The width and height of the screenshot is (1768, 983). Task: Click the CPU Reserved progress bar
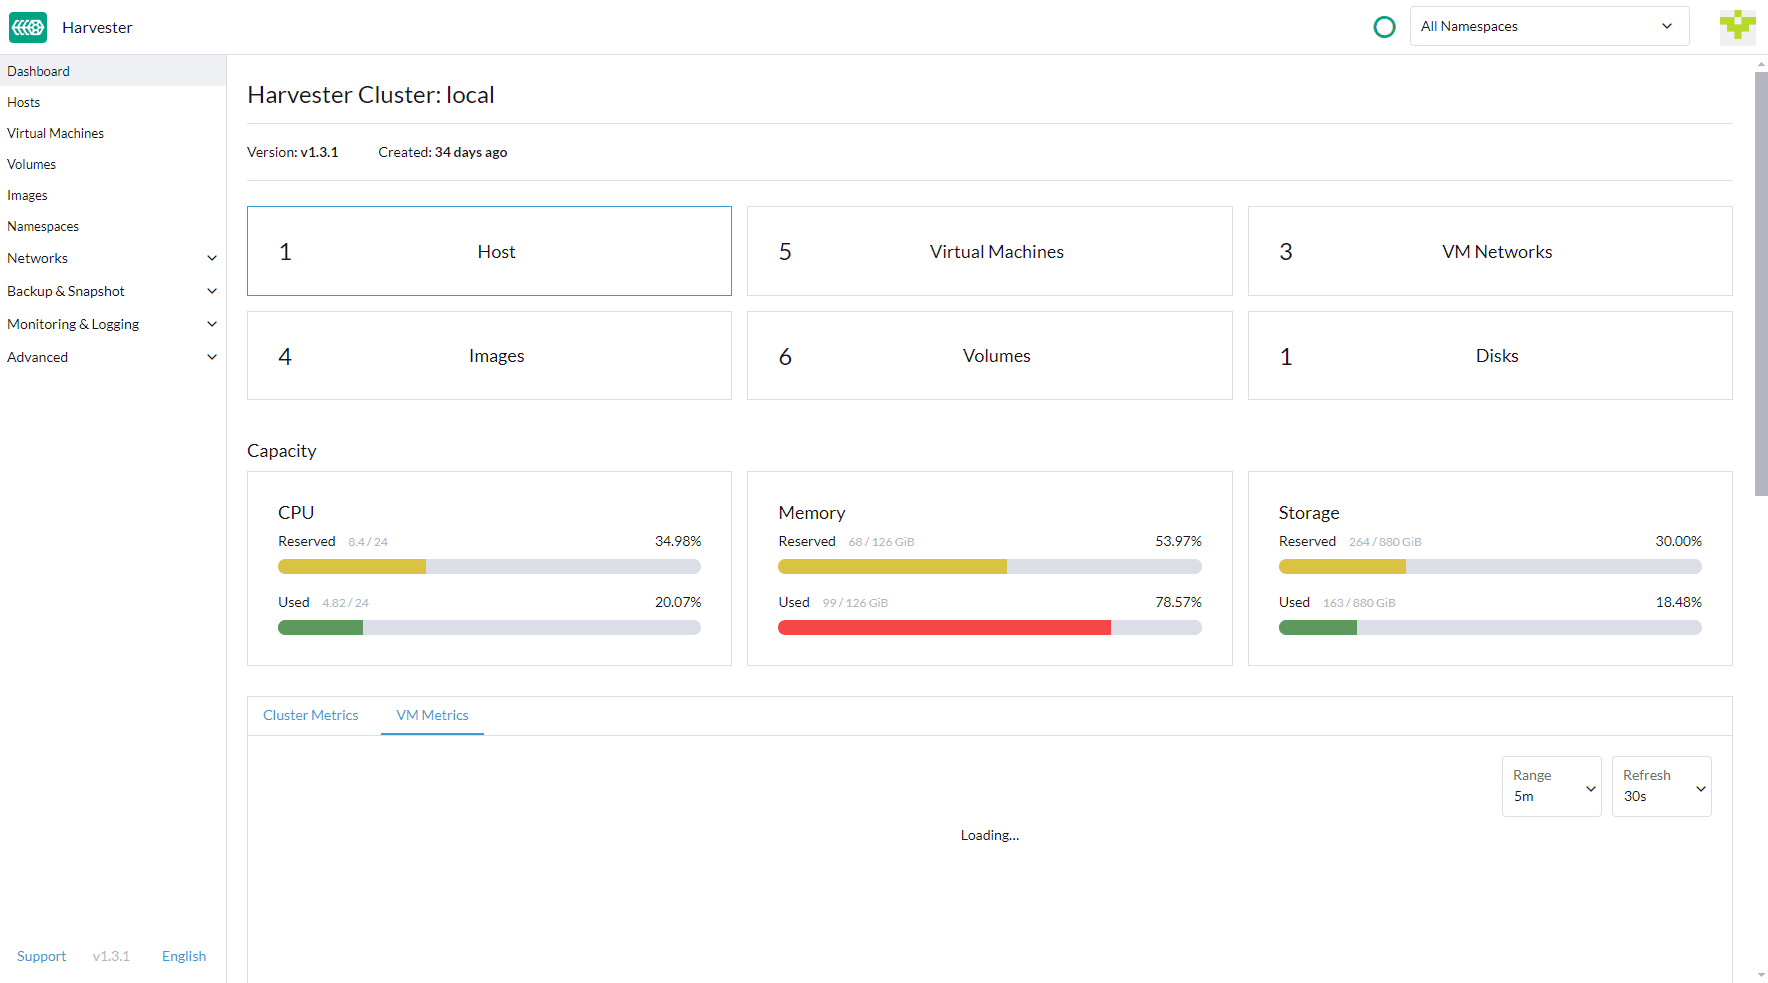(489, 567)
